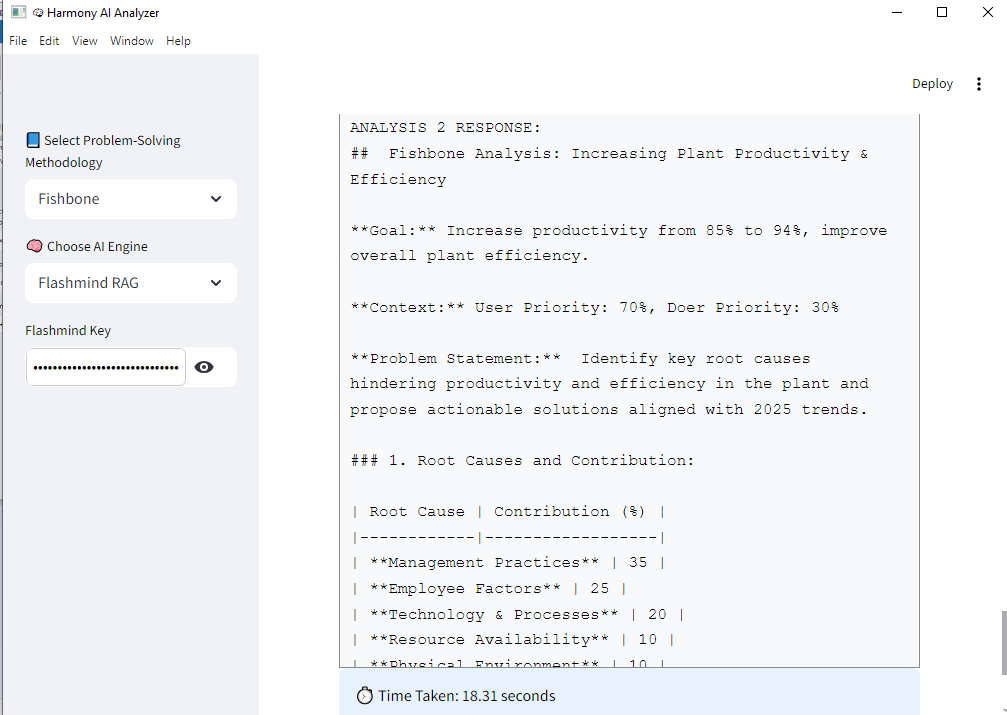Open the View menu

pyautogui.click(x=84, y=41)
